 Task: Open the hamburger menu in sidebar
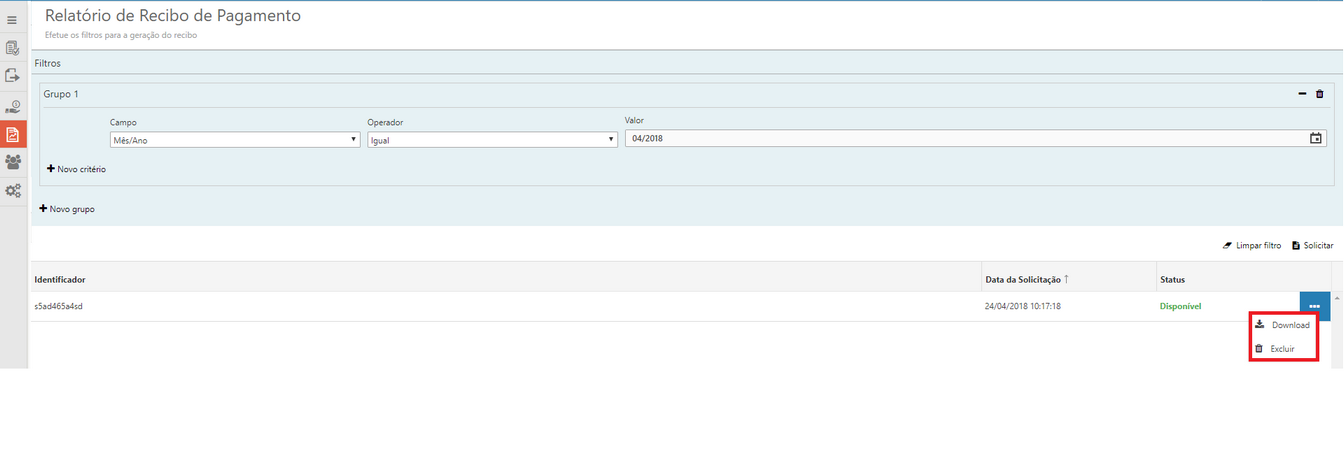(x=12, y=20)
